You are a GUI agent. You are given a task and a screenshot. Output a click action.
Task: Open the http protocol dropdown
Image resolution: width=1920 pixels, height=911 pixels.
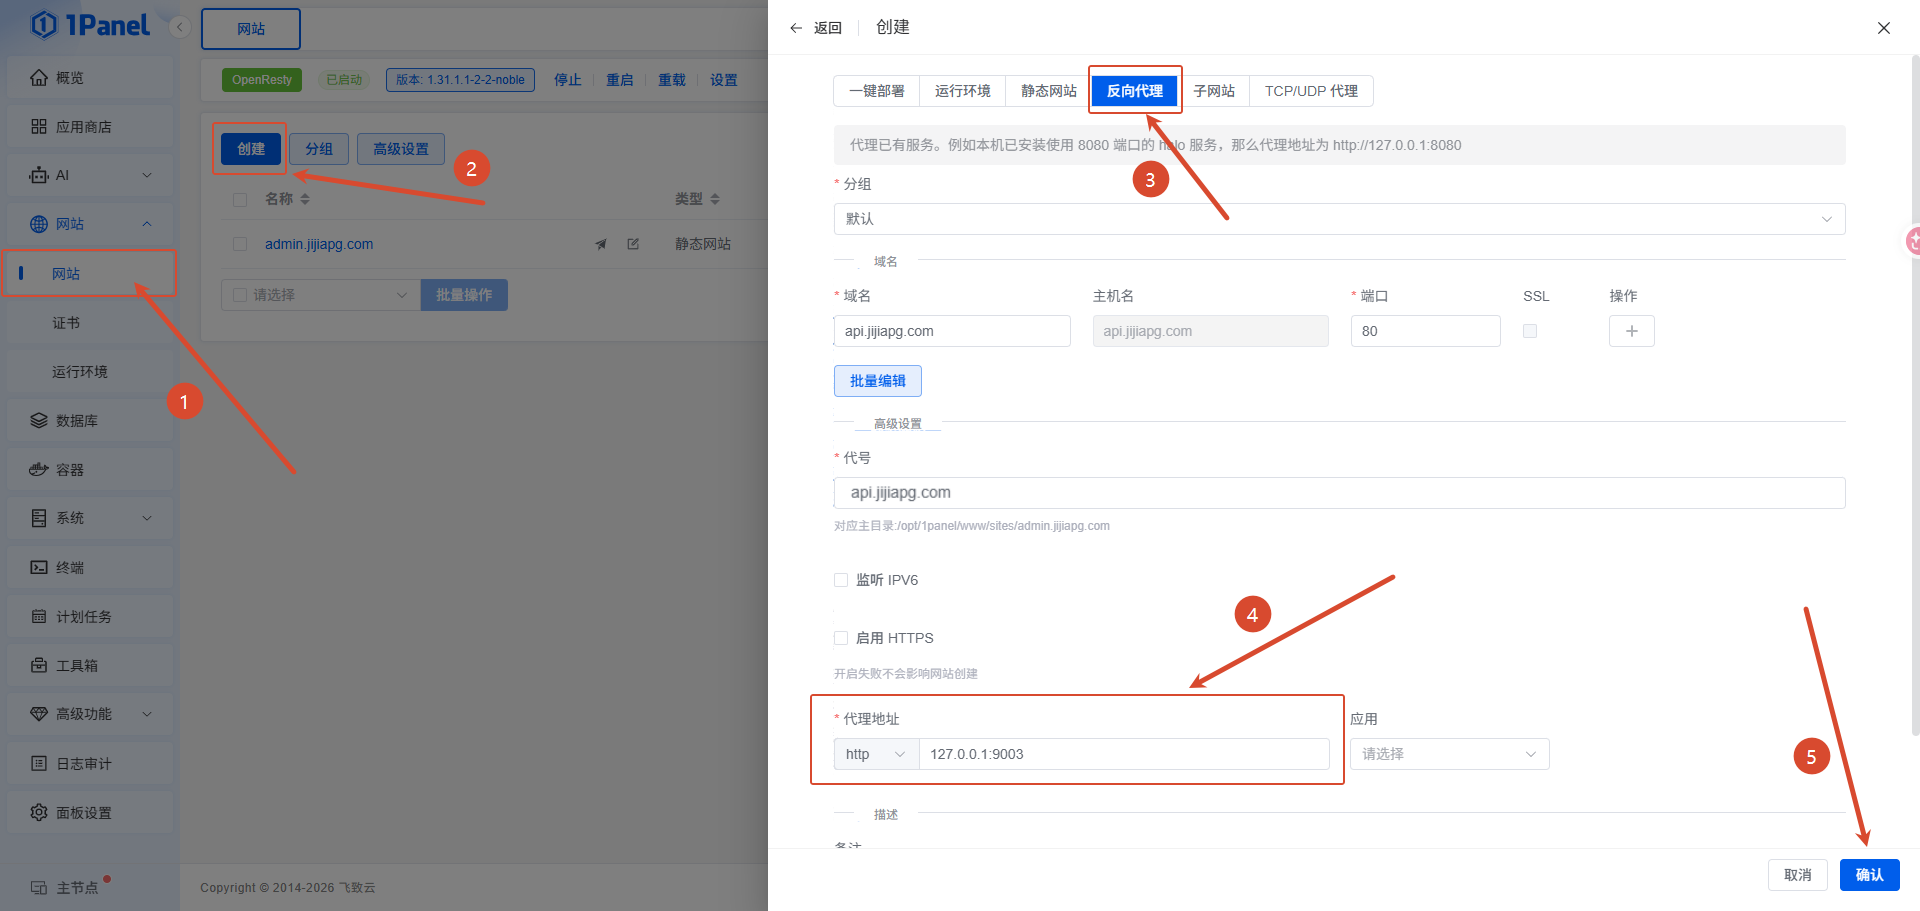pyautogui.click(x=876, y=754)
